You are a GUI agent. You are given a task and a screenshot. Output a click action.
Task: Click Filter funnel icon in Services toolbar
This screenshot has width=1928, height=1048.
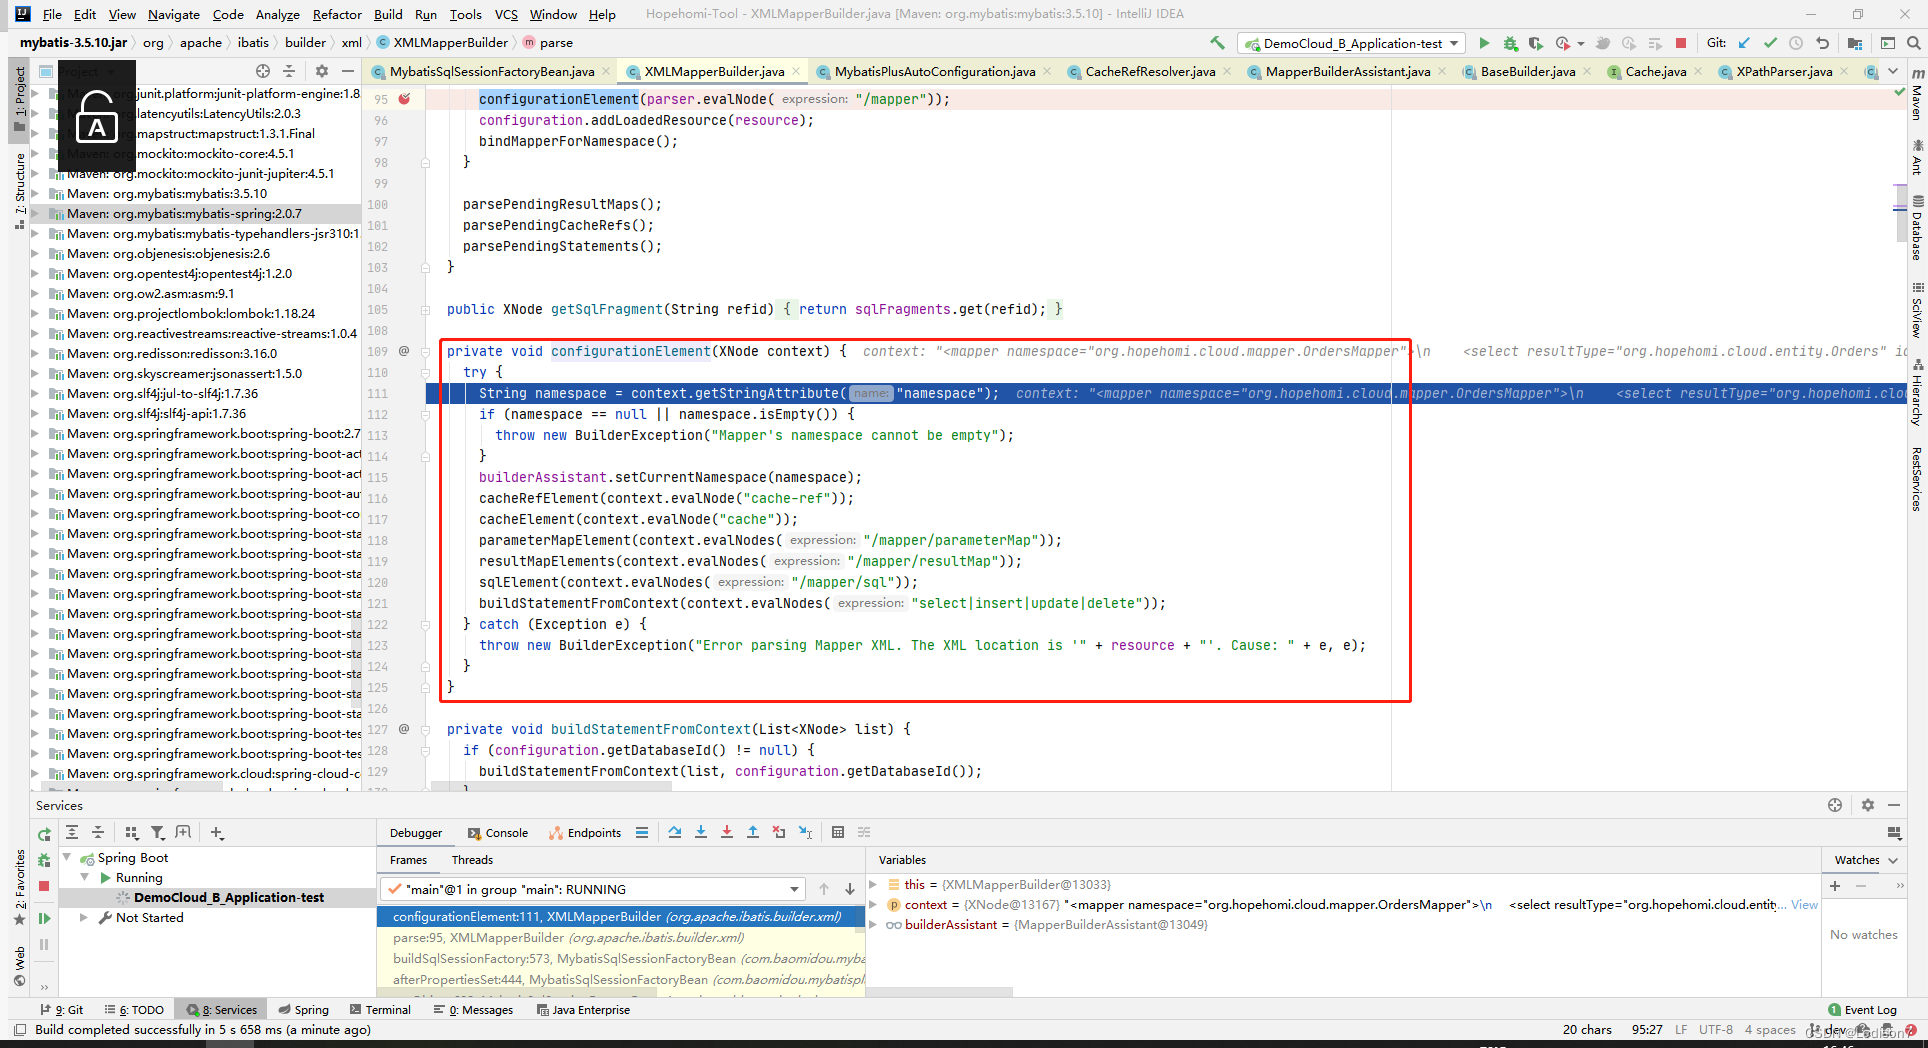pyautogui.click(x=157, y=832)
